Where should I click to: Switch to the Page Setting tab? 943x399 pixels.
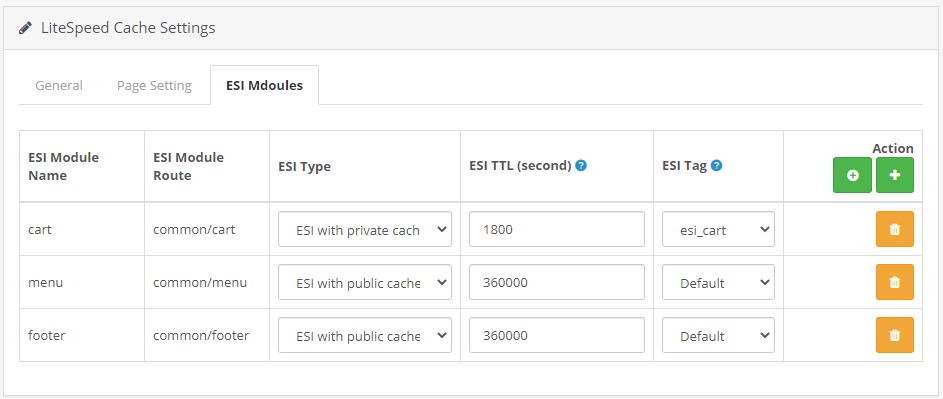(155, 85)
